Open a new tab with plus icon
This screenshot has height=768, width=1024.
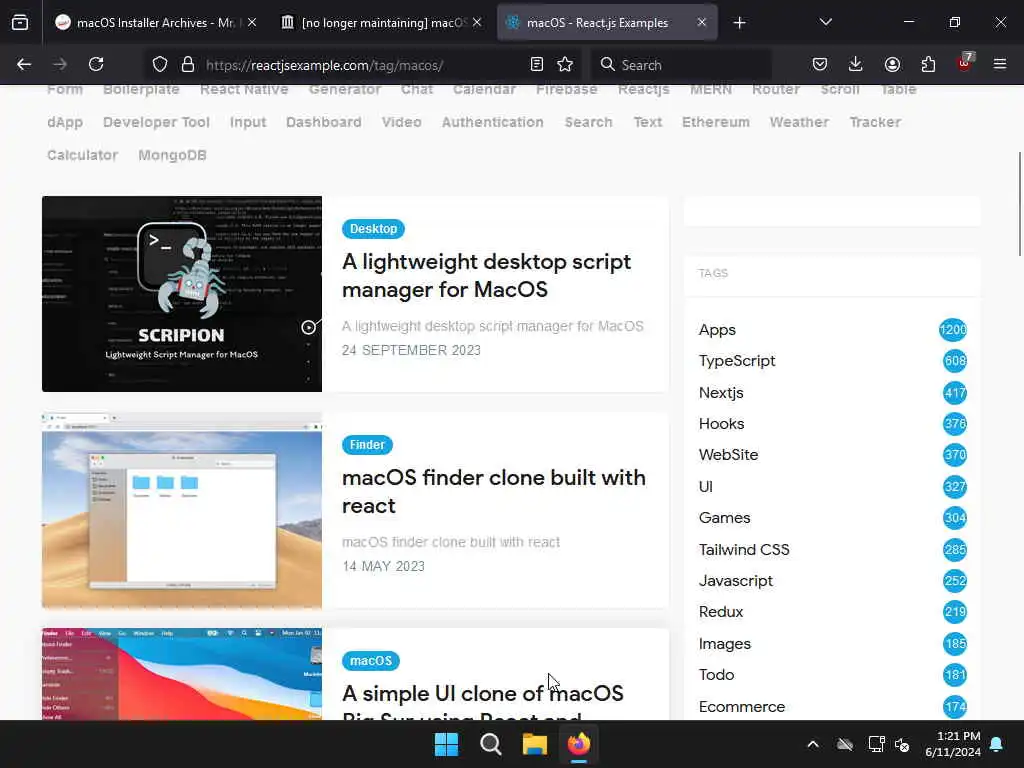point(739,23)
